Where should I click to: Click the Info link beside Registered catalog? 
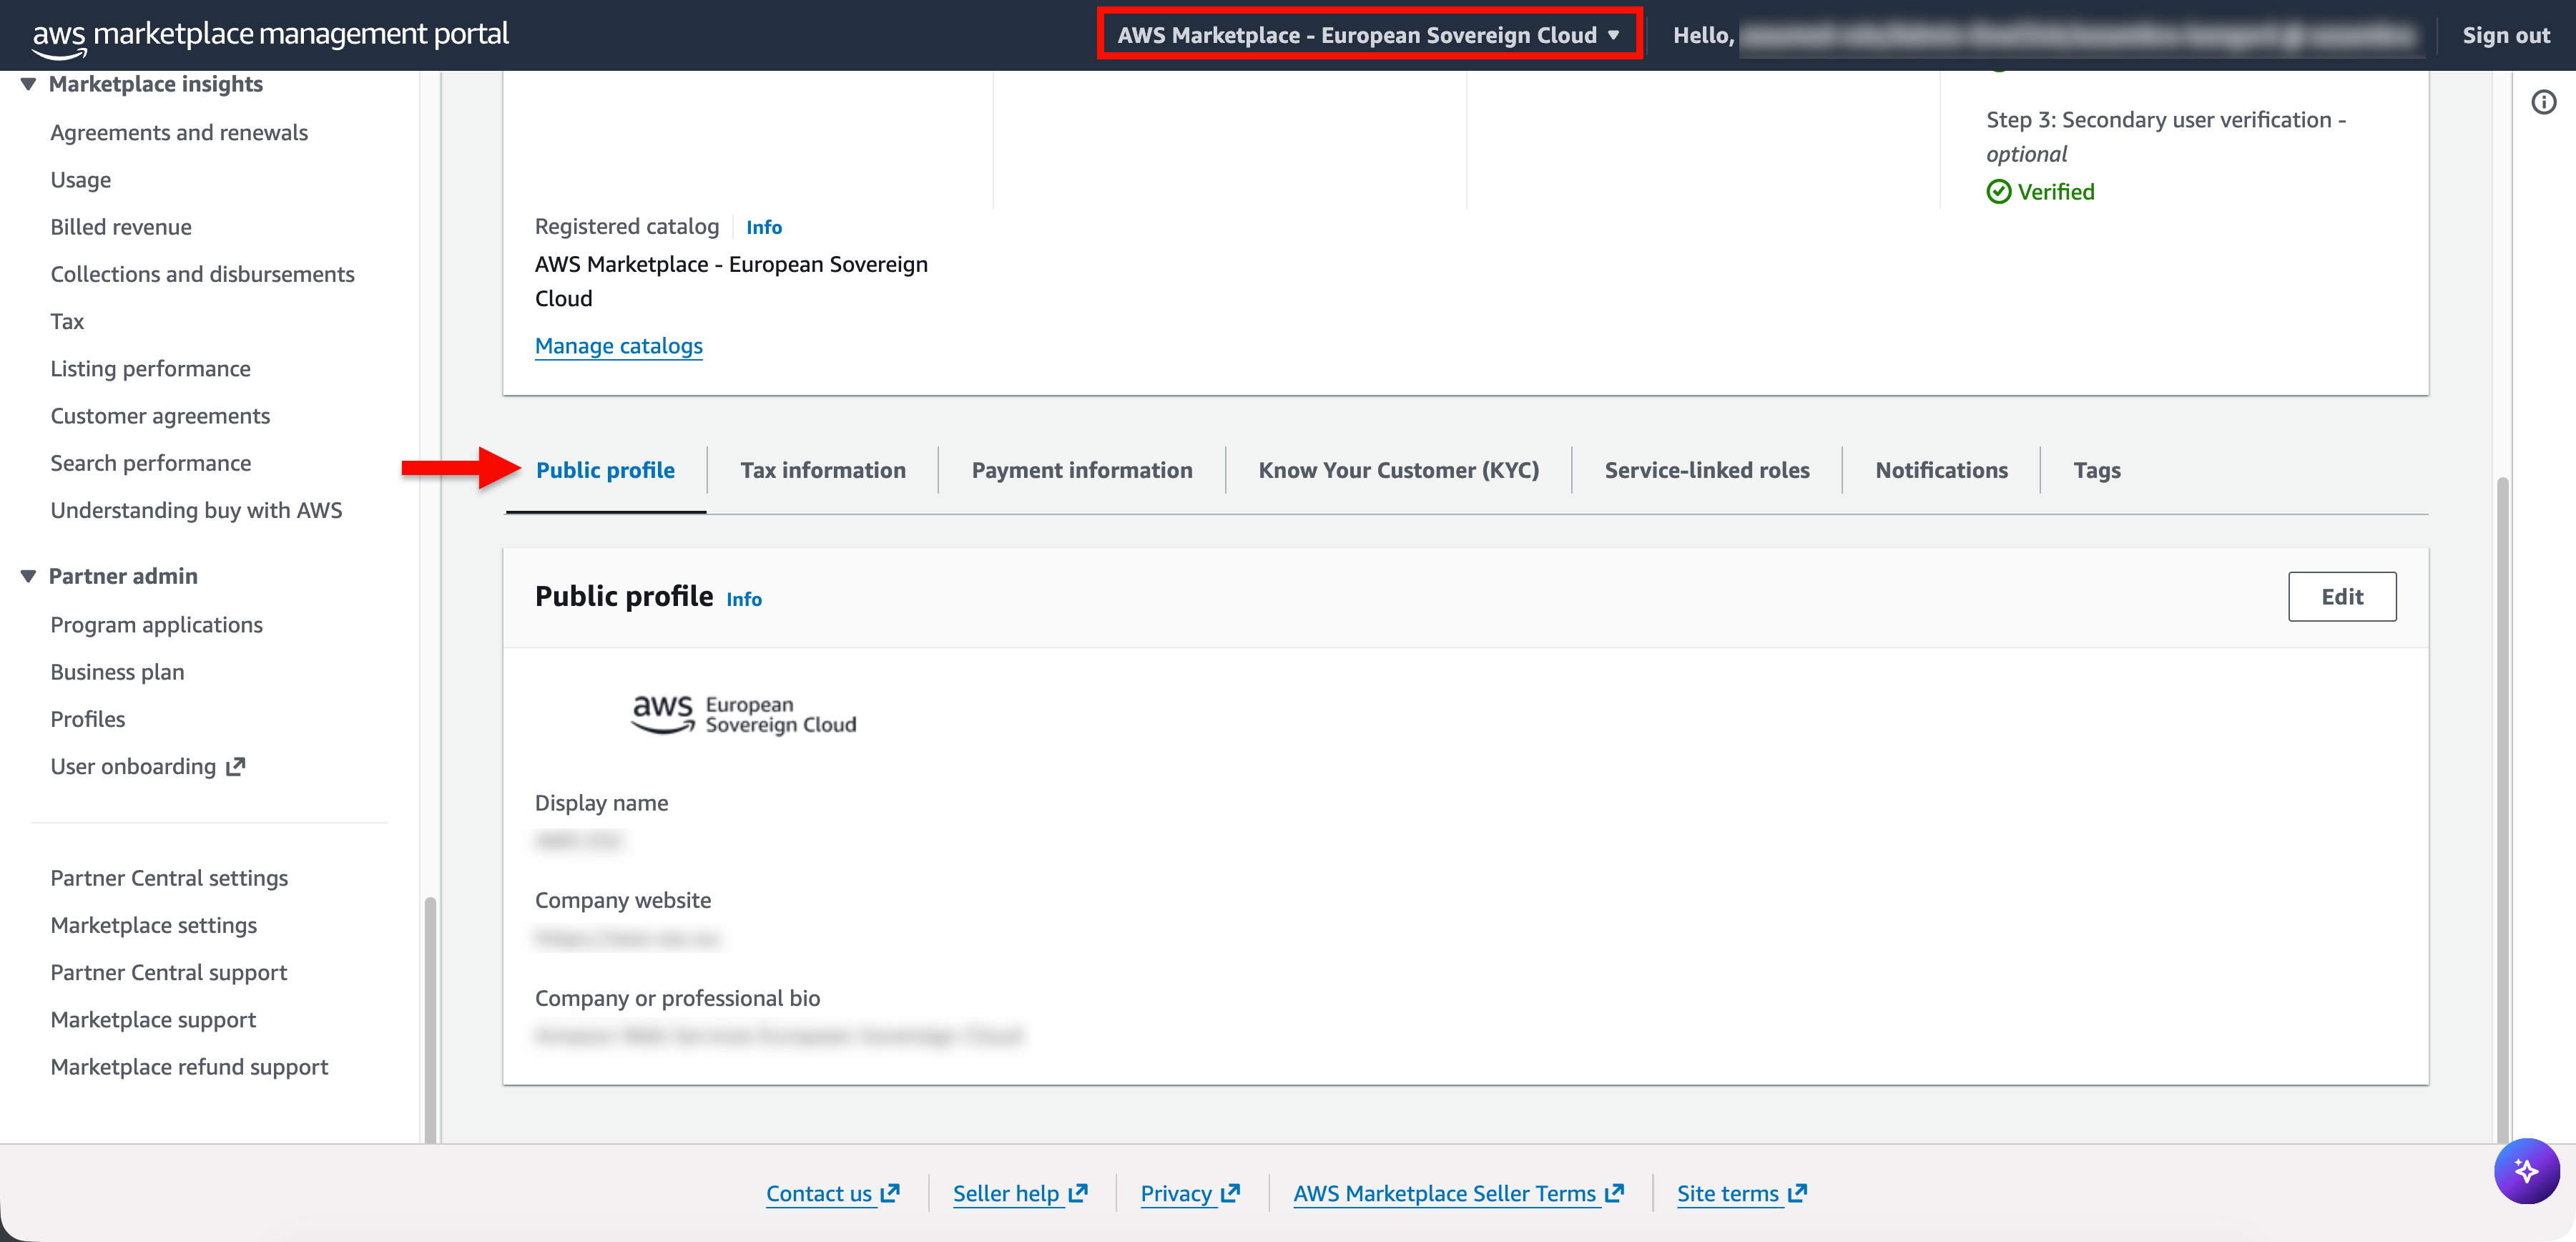click(764, 227)
